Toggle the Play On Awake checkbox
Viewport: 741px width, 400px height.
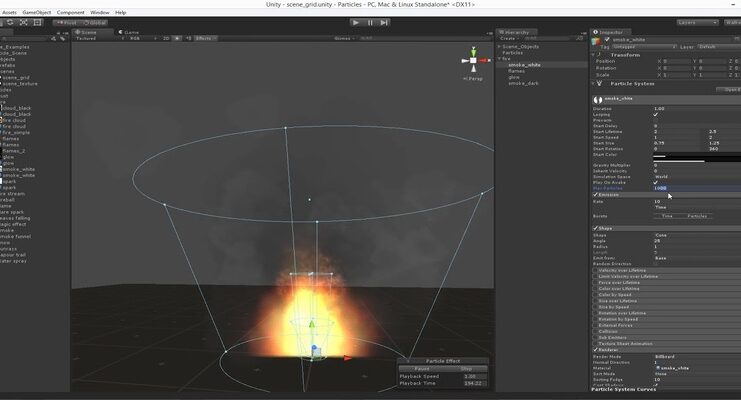point(655,183)
